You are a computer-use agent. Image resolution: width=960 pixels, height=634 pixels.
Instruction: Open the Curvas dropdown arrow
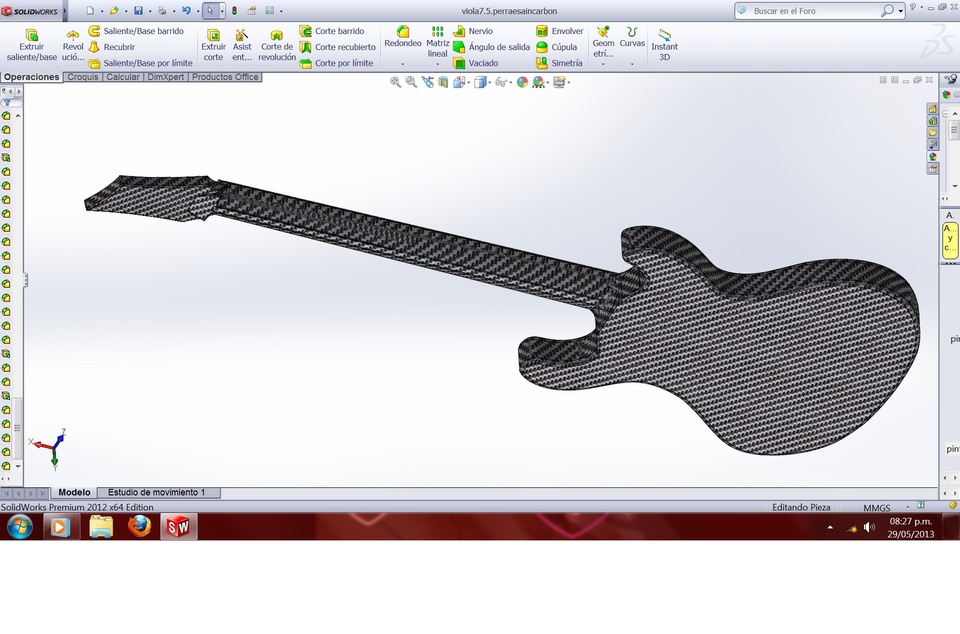(632, 64)
